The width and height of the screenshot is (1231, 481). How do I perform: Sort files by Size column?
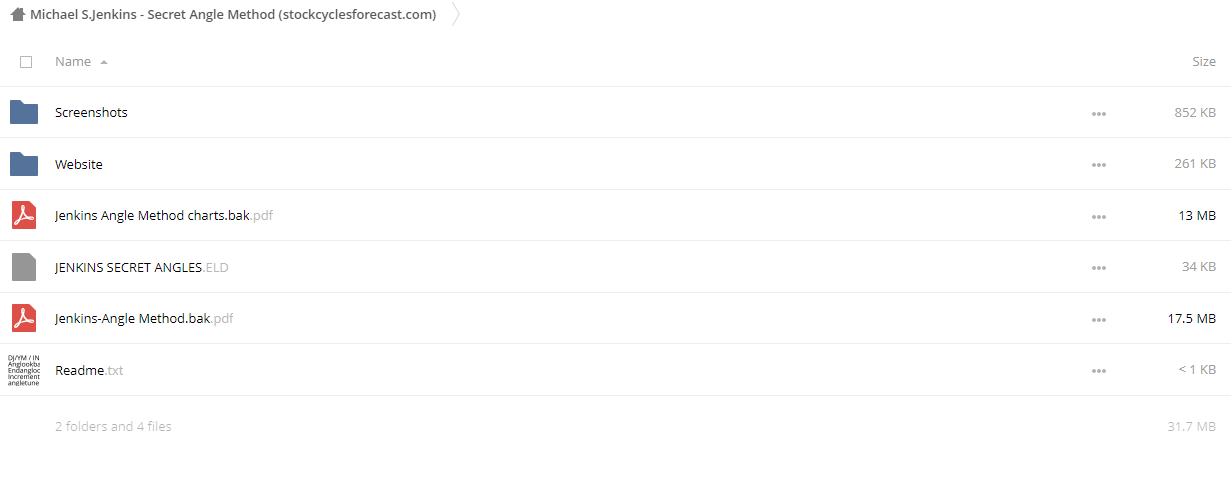coord(1204,62)
